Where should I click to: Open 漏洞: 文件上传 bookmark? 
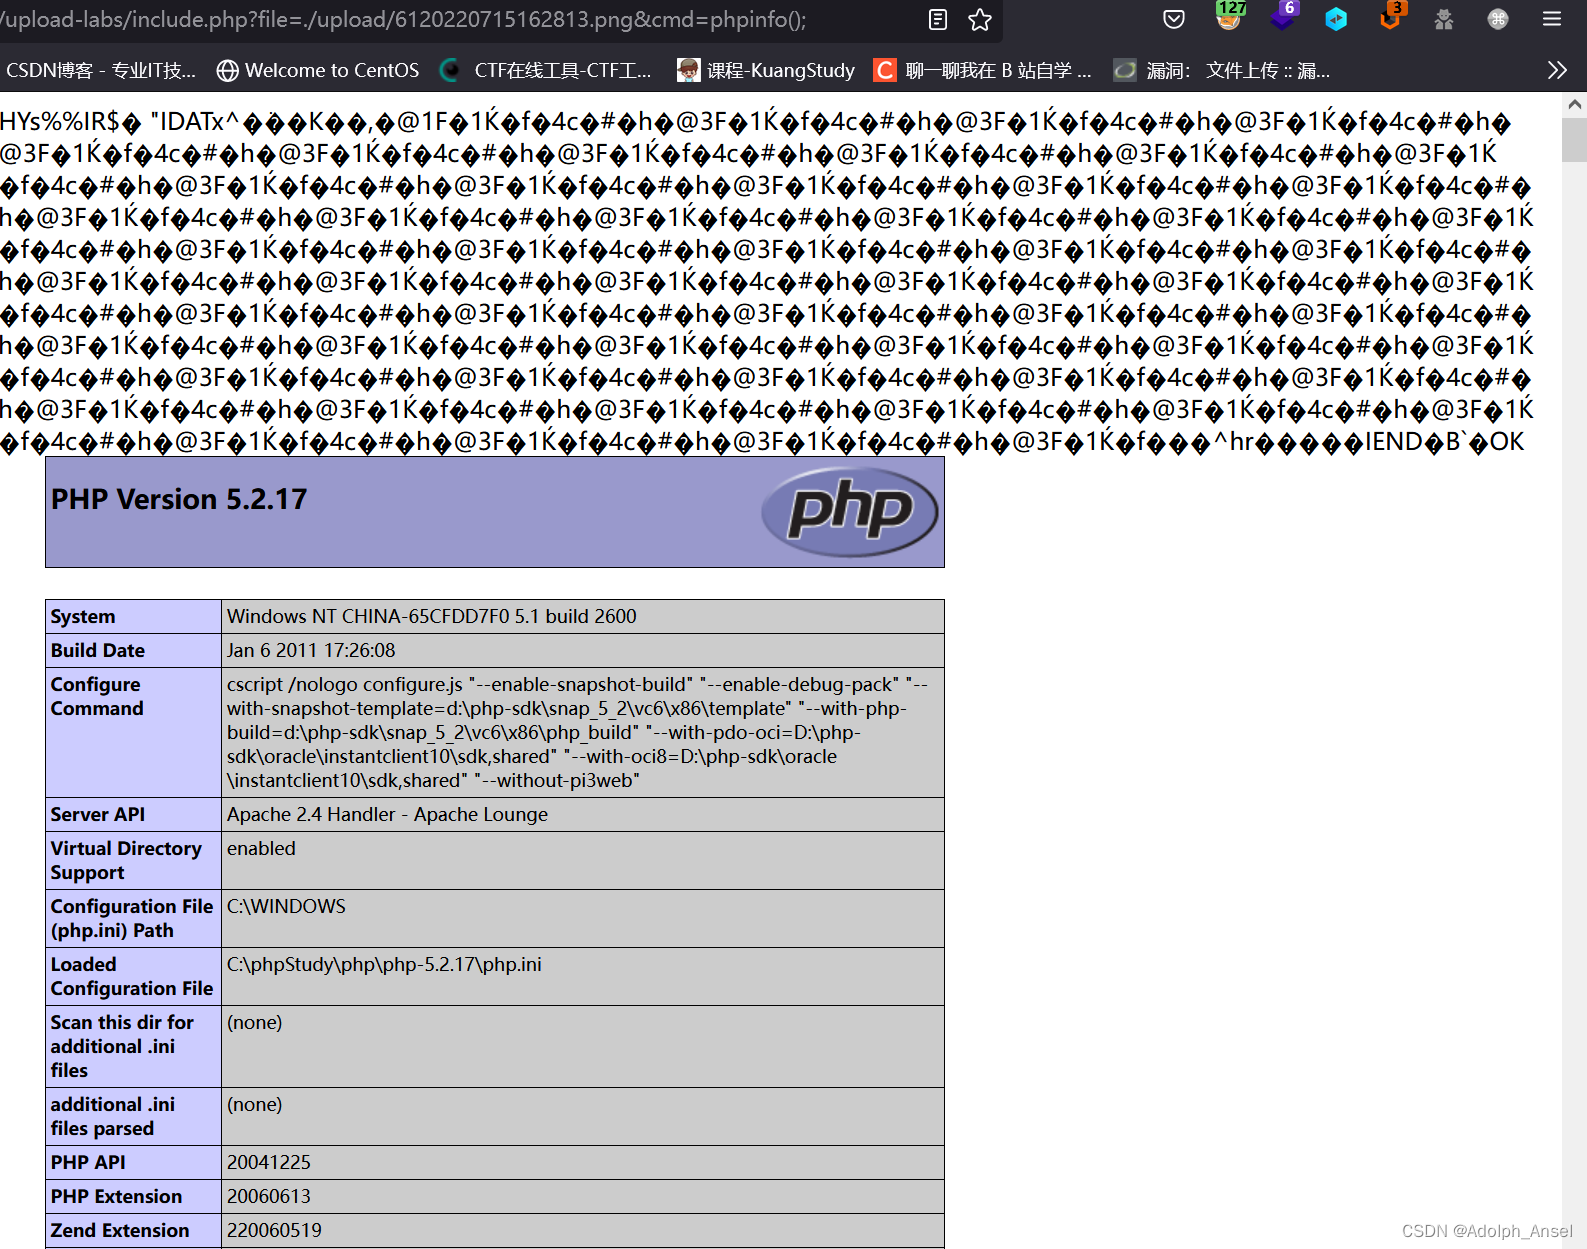pos(1222,70)
